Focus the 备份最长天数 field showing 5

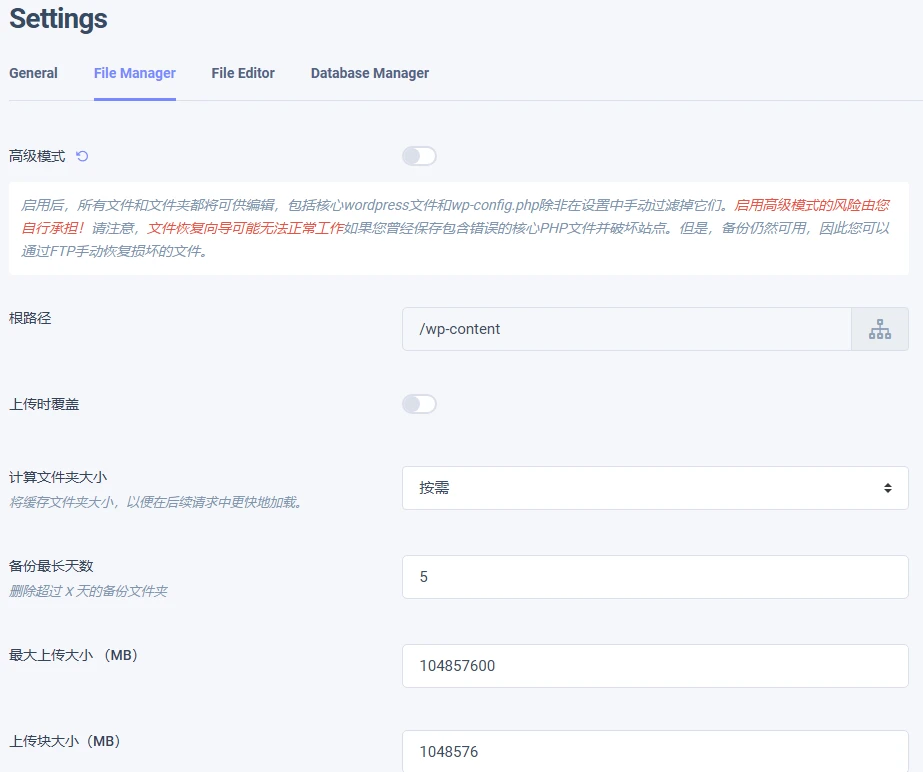tap(655, 576)
